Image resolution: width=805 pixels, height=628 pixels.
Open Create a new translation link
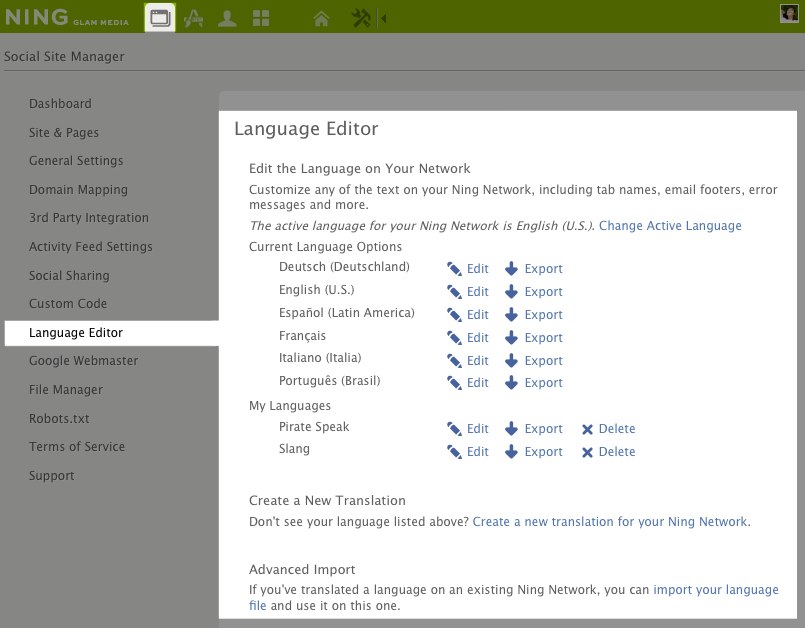point(610,522)
